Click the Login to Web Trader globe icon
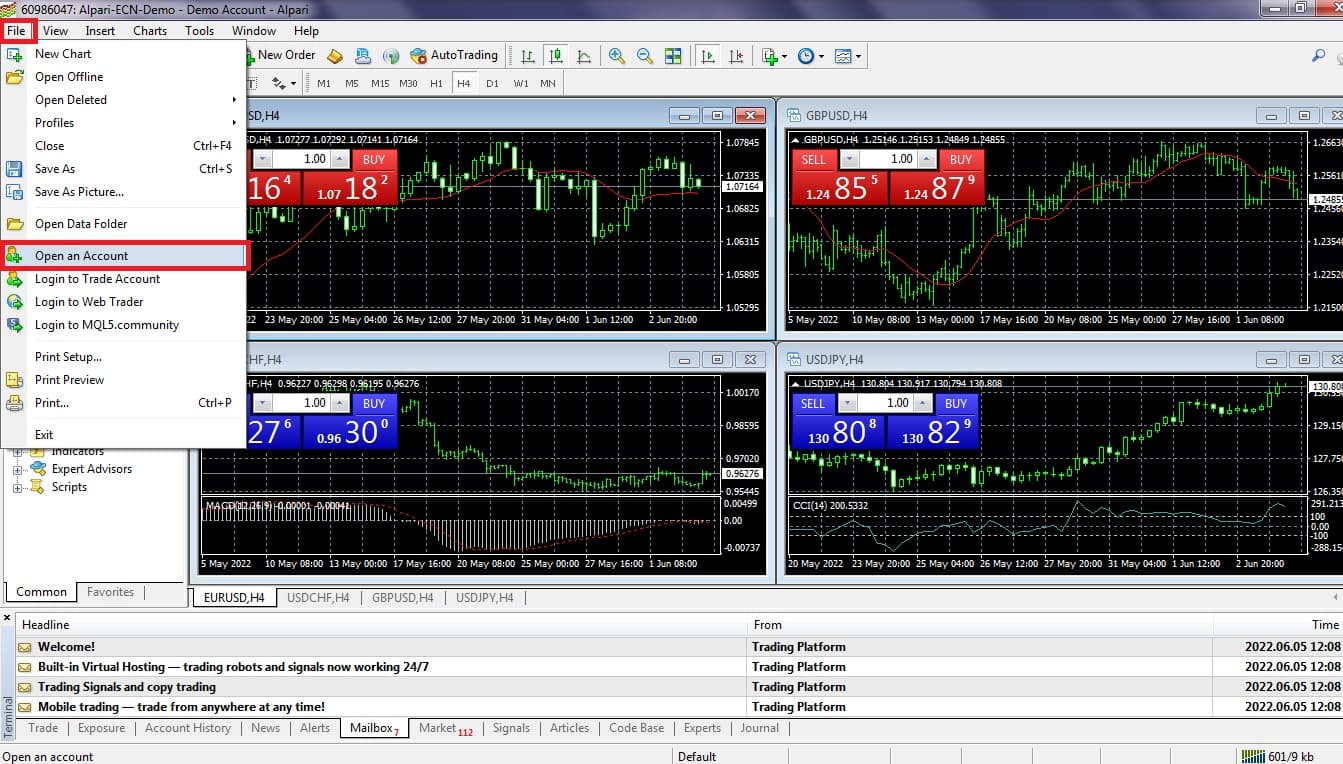This screenshot has width=1343, height=764. click(15, 302)
